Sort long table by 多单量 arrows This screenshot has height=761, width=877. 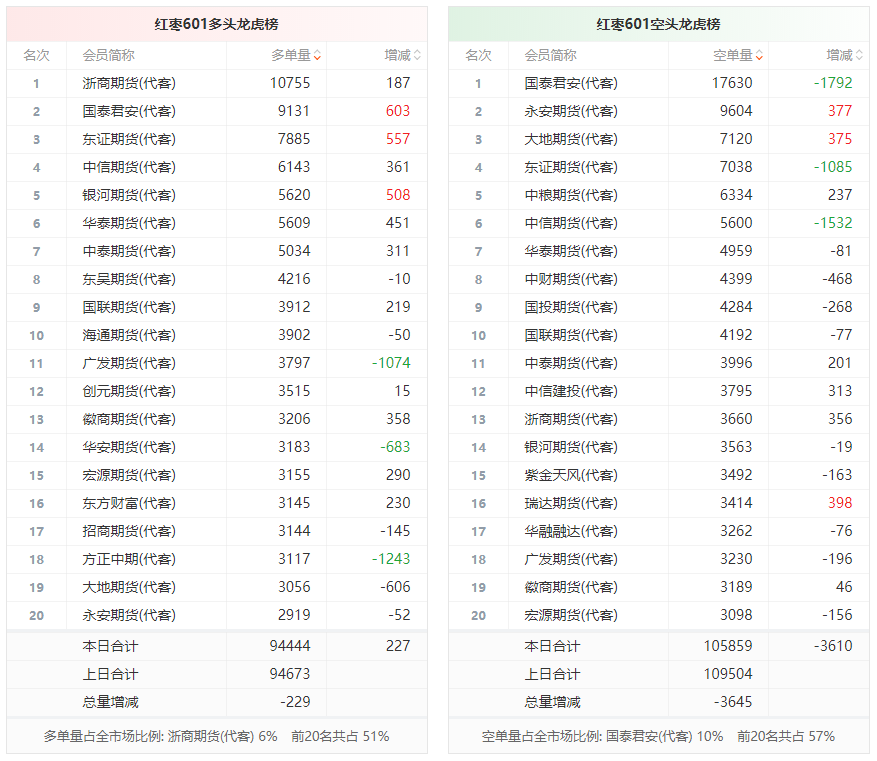point(317,55)
